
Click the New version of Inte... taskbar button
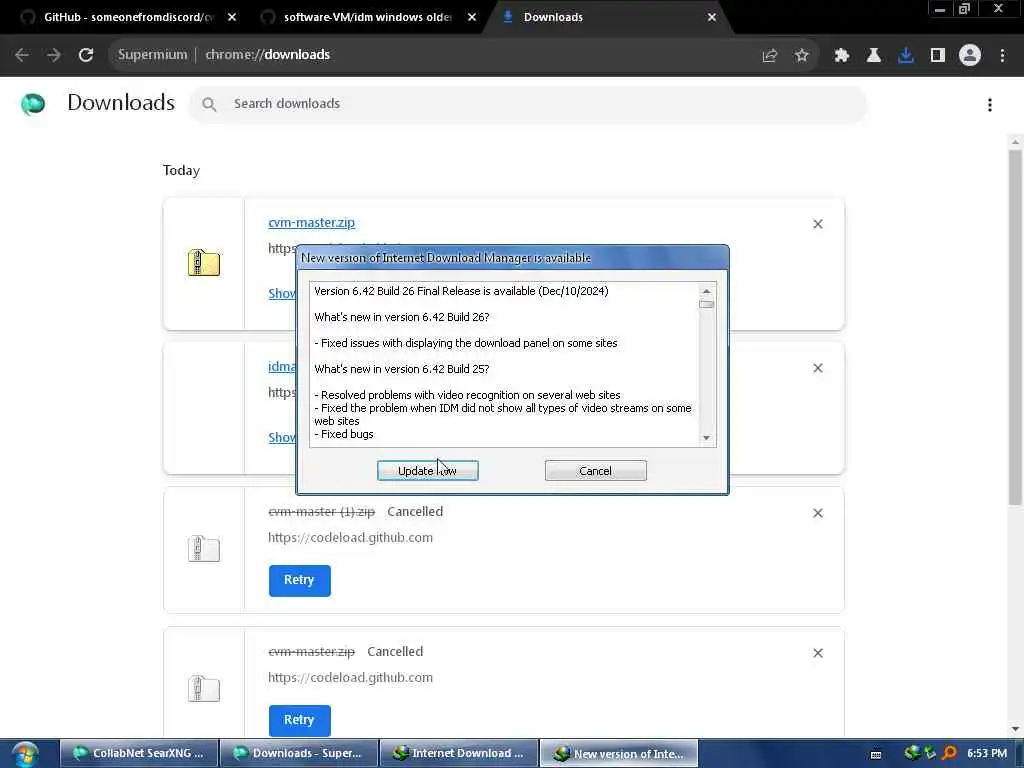click(x=619, y=754)
